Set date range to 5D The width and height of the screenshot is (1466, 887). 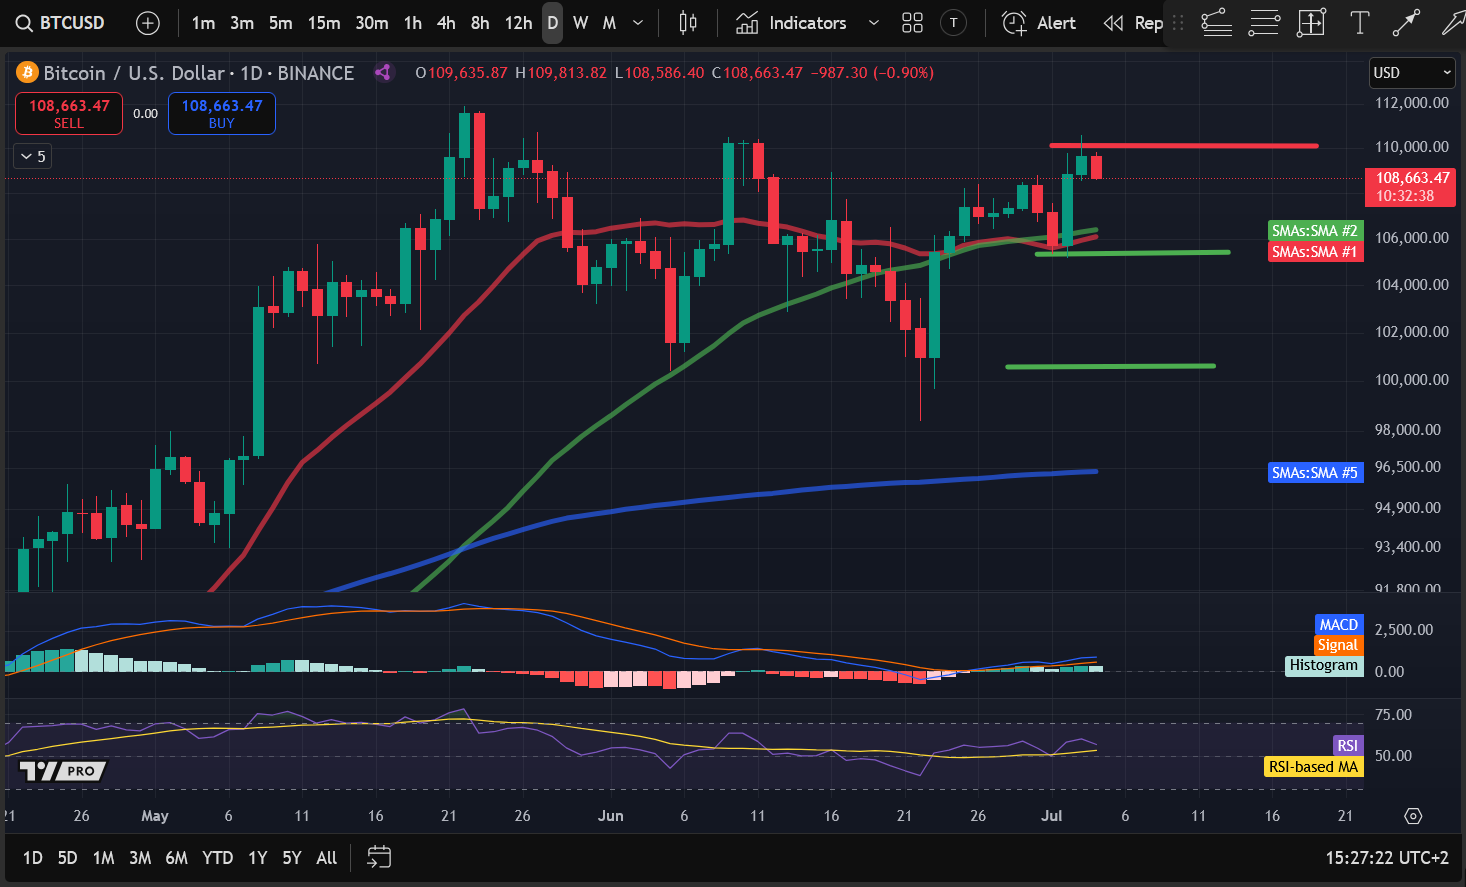[x=67, y=858]
